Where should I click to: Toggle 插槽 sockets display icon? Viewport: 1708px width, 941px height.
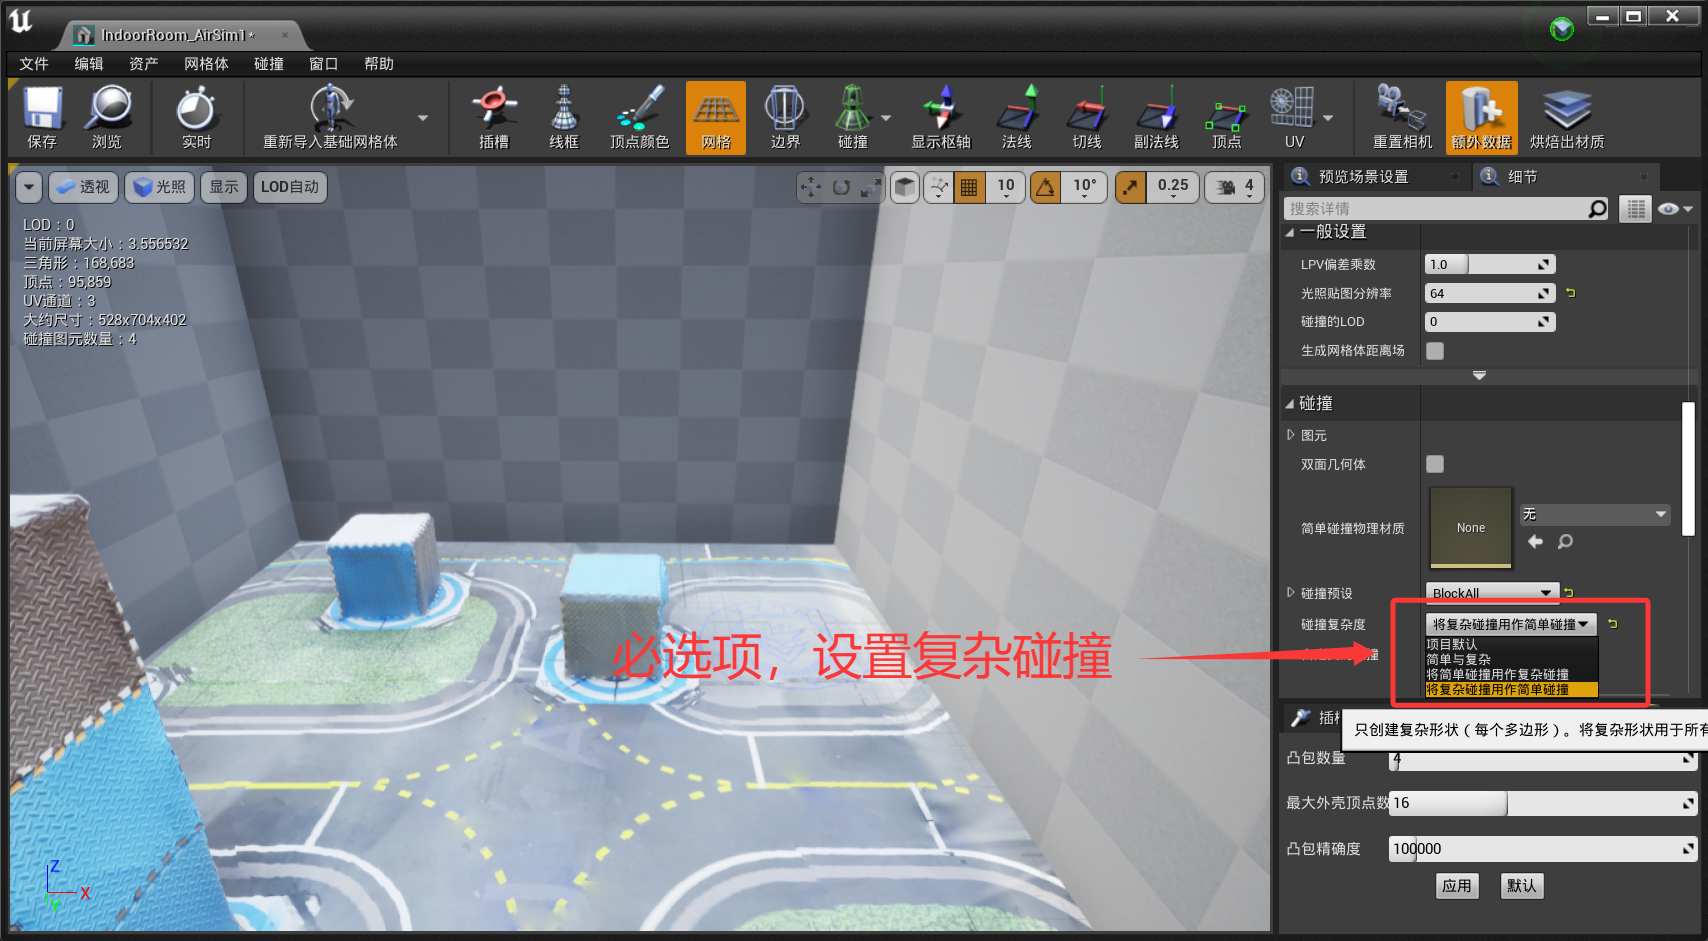[494, 117]
